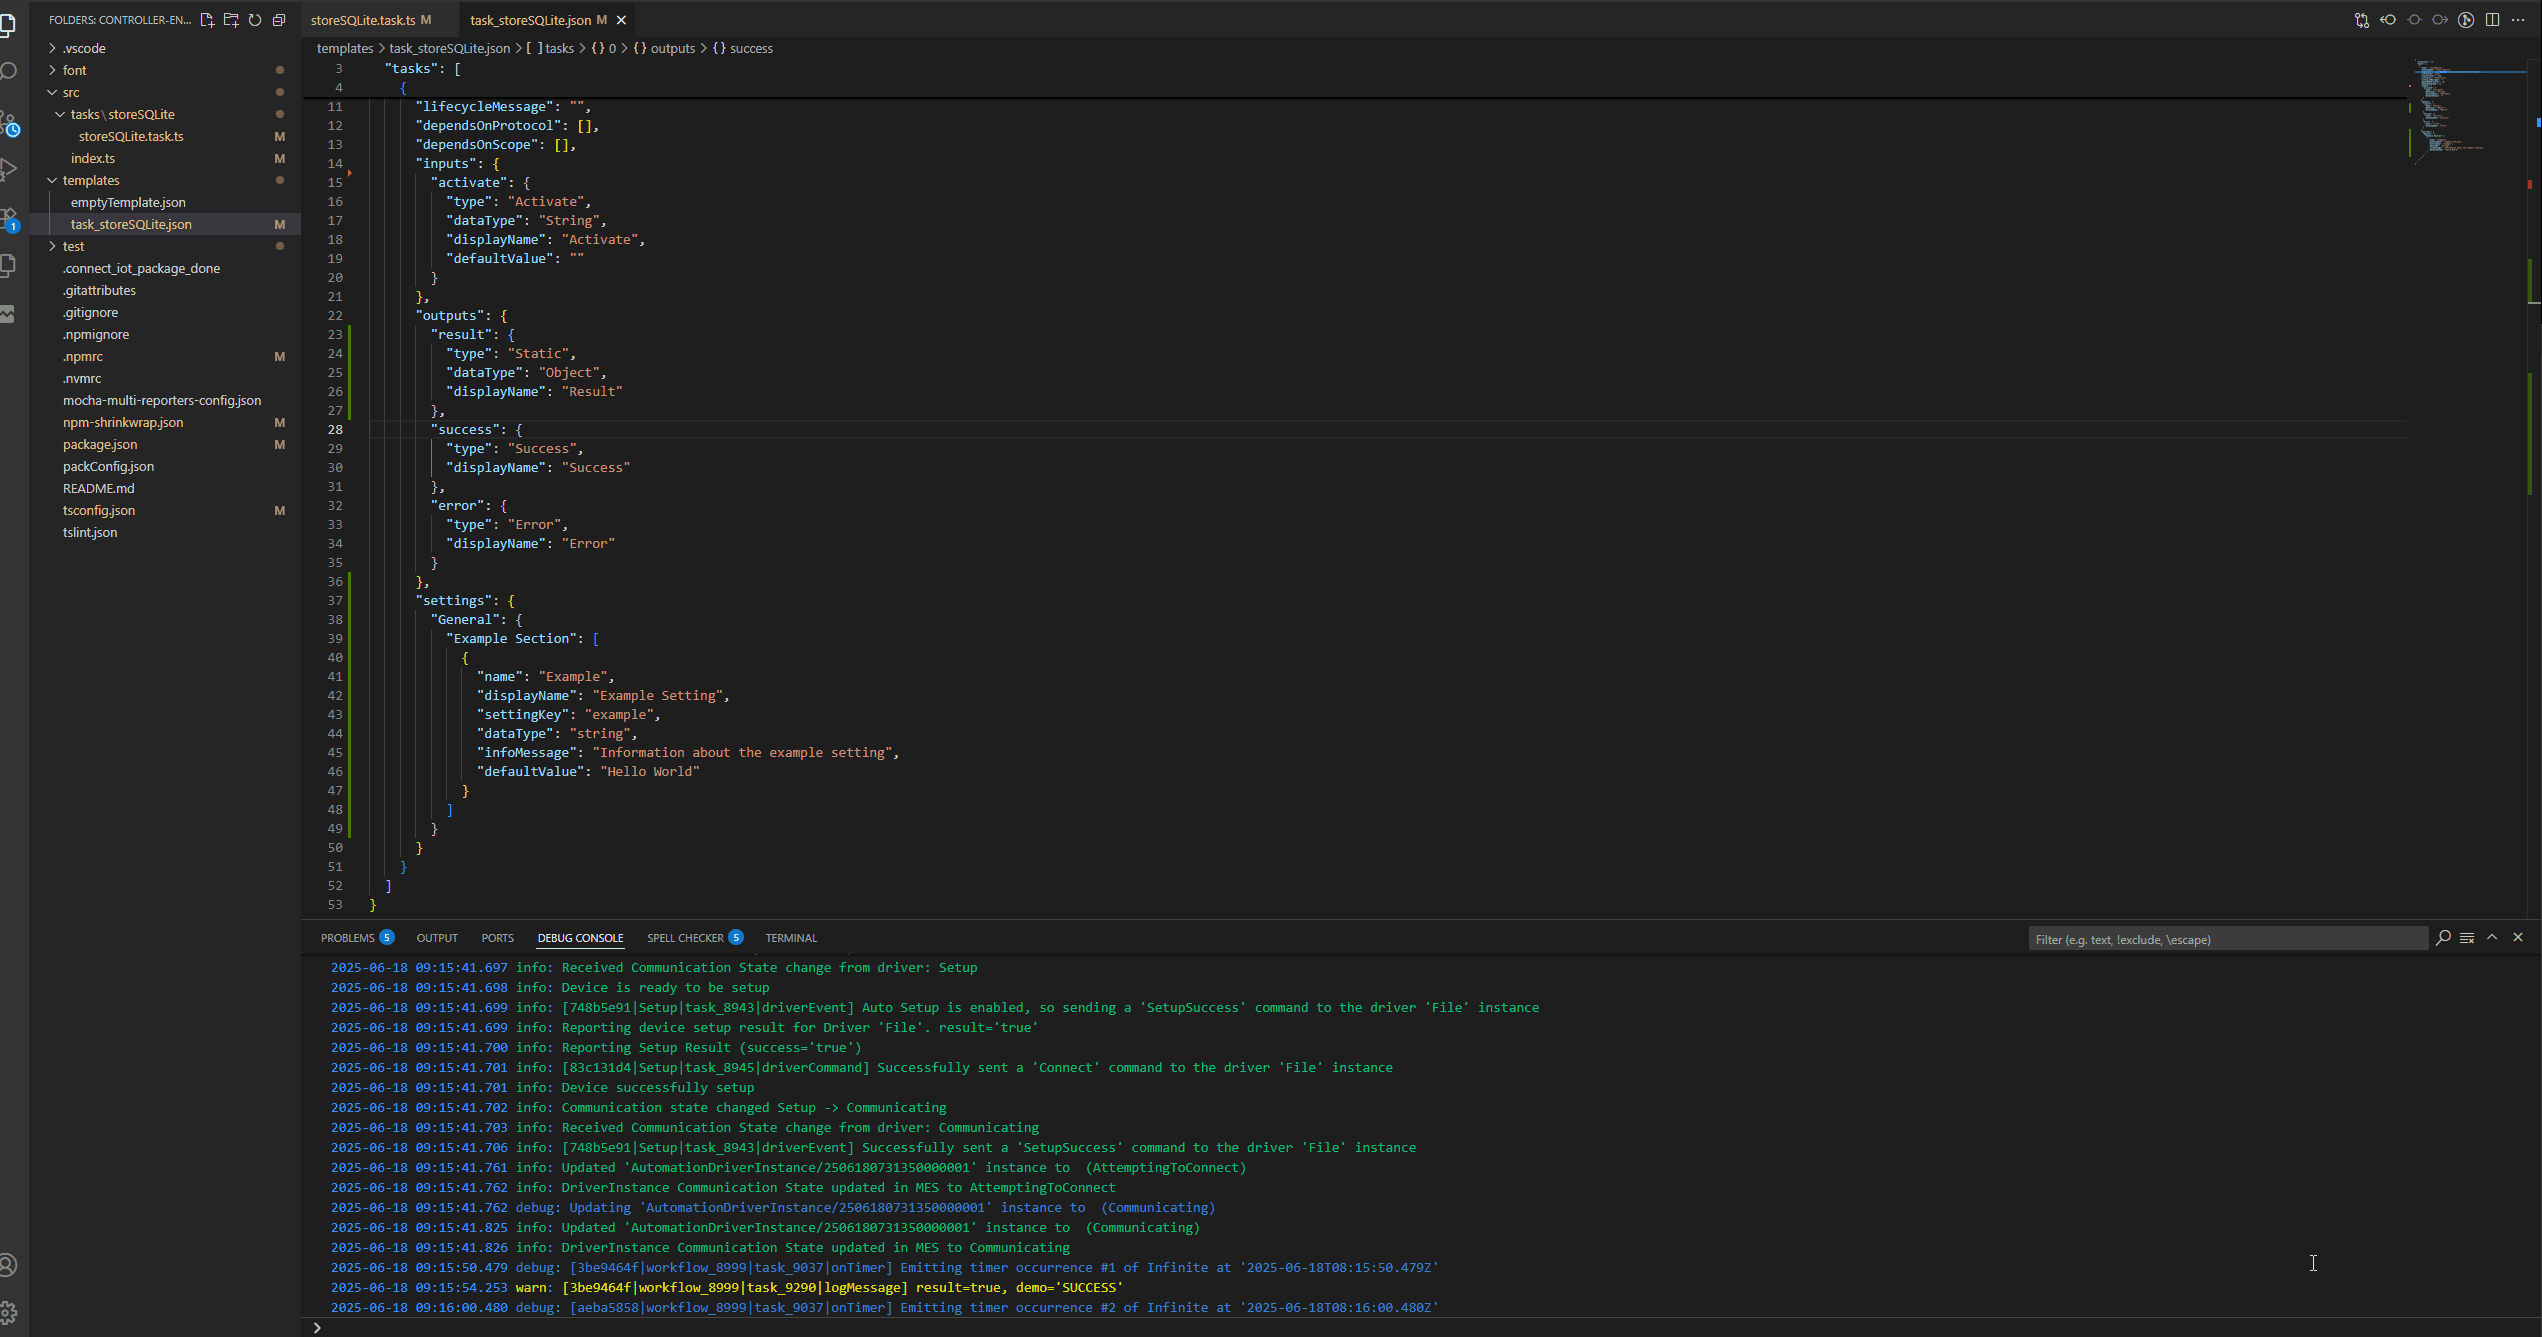Open the Output panel tab

point(437,938)
